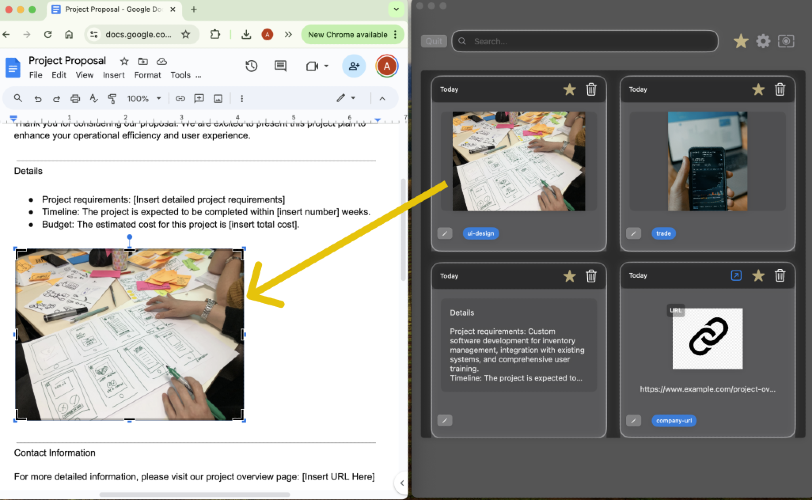The width and height of the screenshot is (812, 500).
Task: Expand the editing mode pencil dropdown
Action: (346, 98)
